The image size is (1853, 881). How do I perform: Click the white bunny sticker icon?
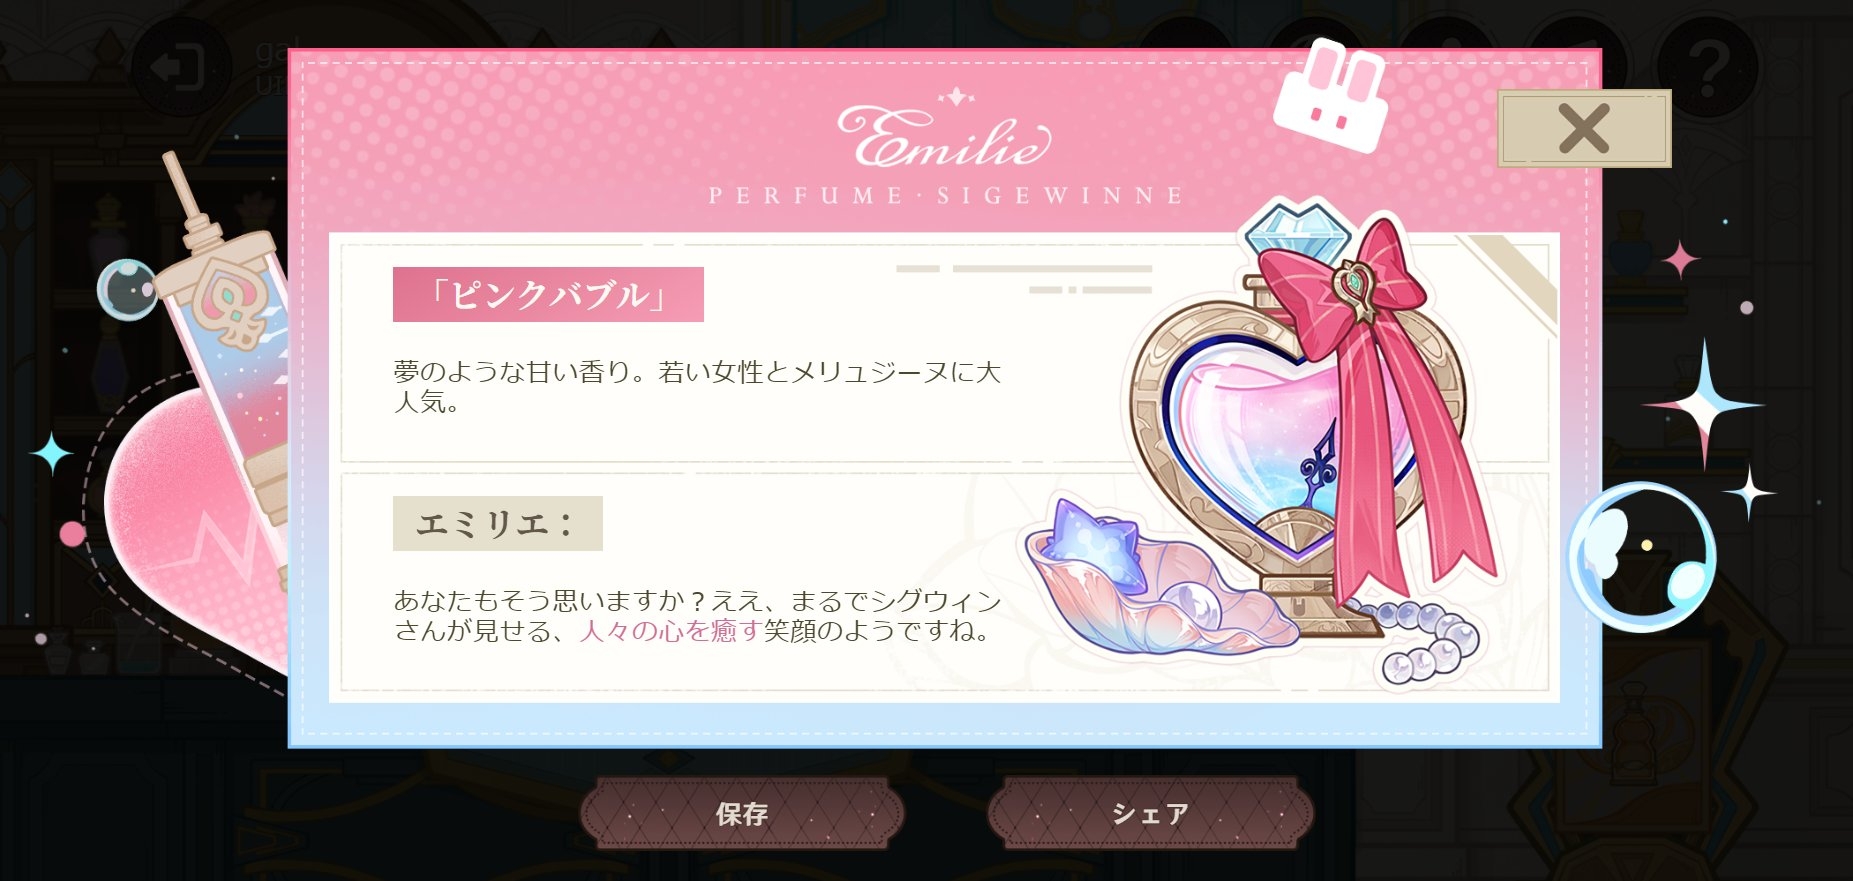(x=1331, y=94)
